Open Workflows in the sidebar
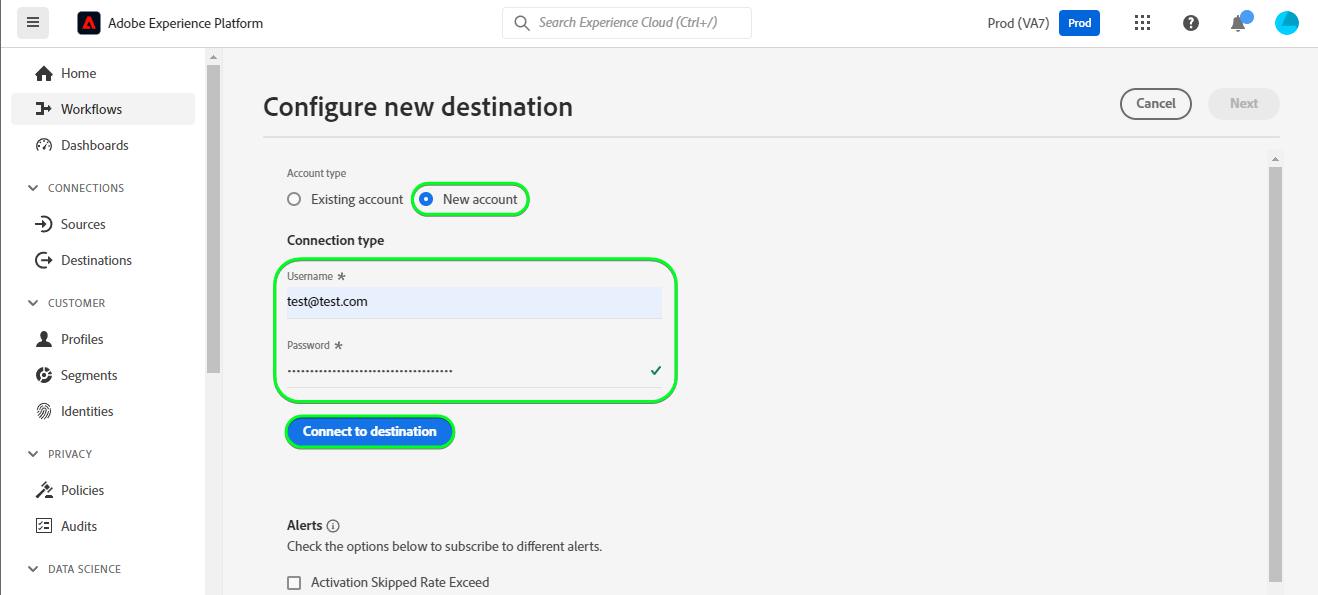This screenshot has width=1318, height=595. 91,109
